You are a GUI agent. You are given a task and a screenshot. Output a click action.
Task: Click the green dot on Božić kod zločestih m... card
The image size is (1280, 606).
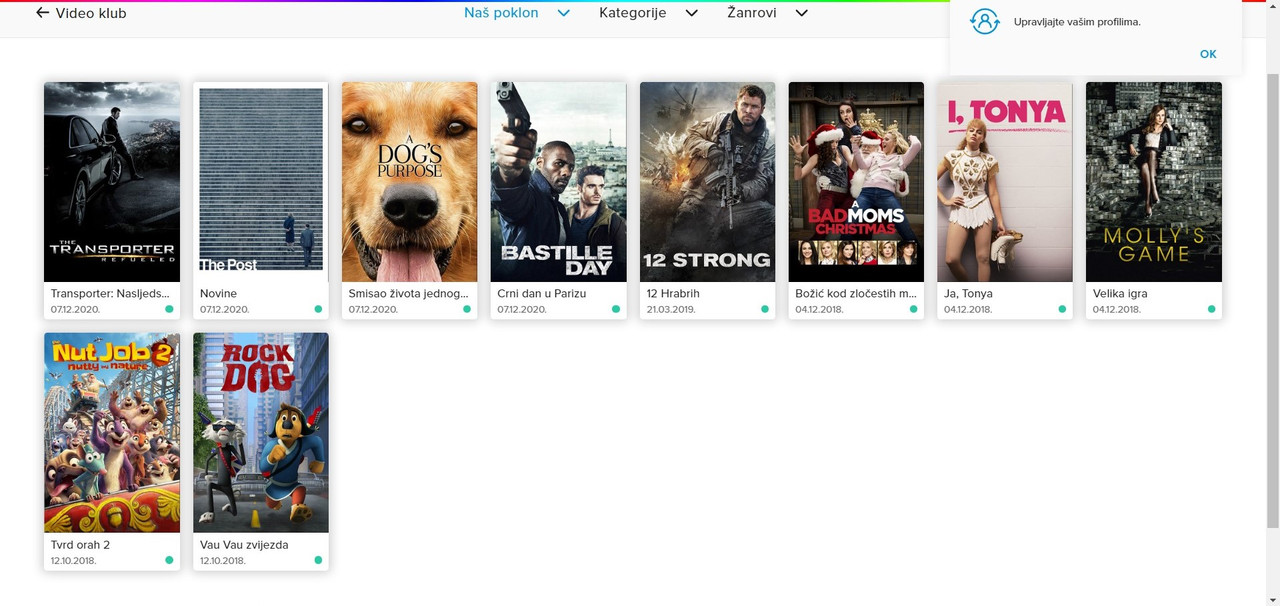(x=913, y=309)
